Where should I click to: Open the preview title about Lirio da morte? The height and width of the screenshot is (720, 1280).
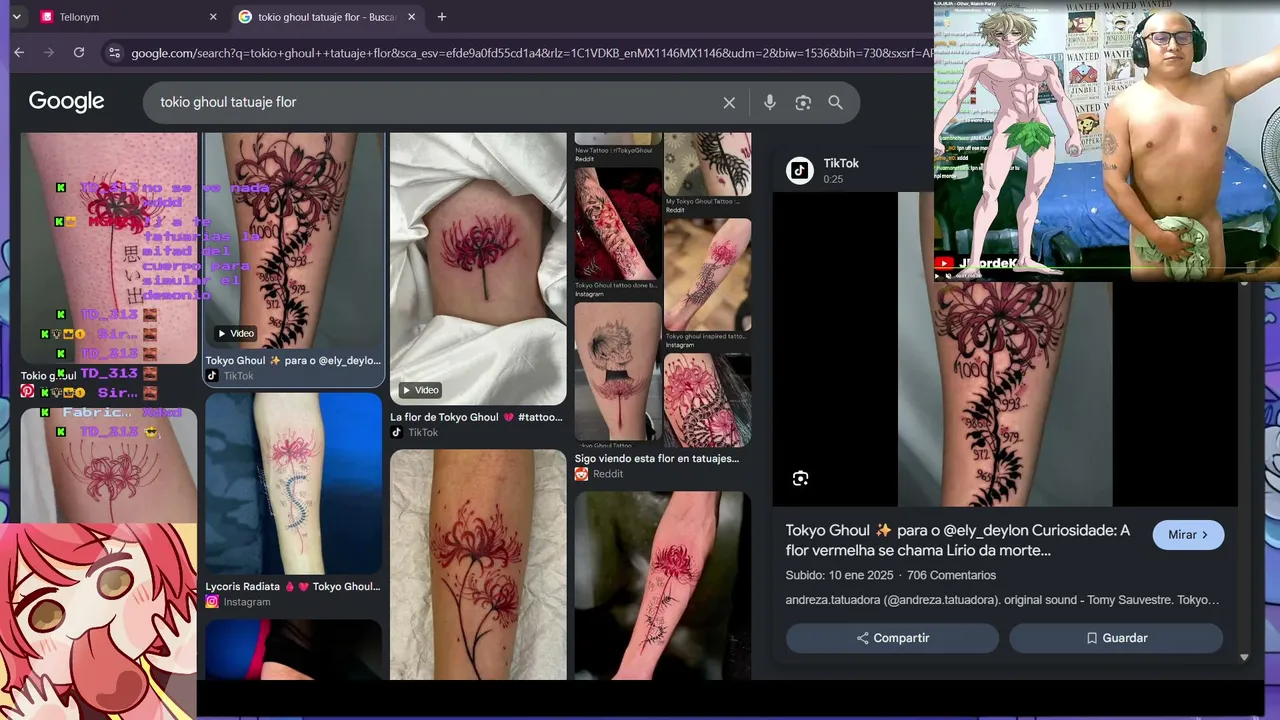pyautogui.click(x=958, y=540)
